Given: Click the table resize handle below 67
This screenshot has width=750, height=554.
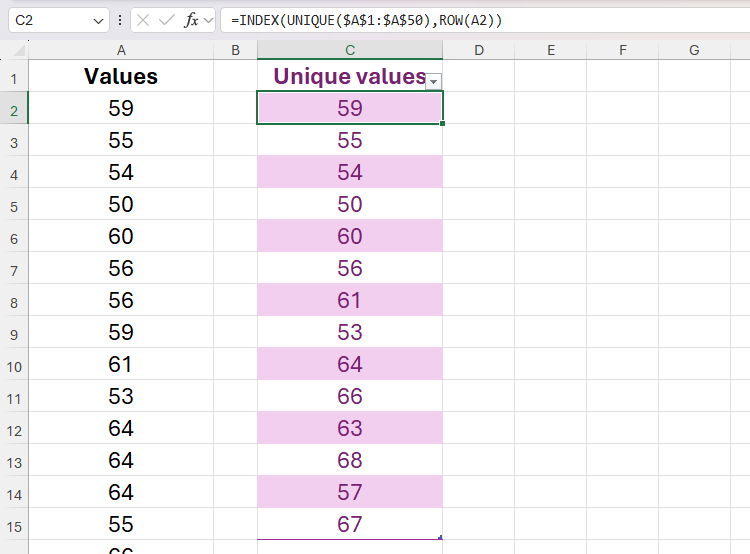Looking at the screenshot, I should pos(439,538).
